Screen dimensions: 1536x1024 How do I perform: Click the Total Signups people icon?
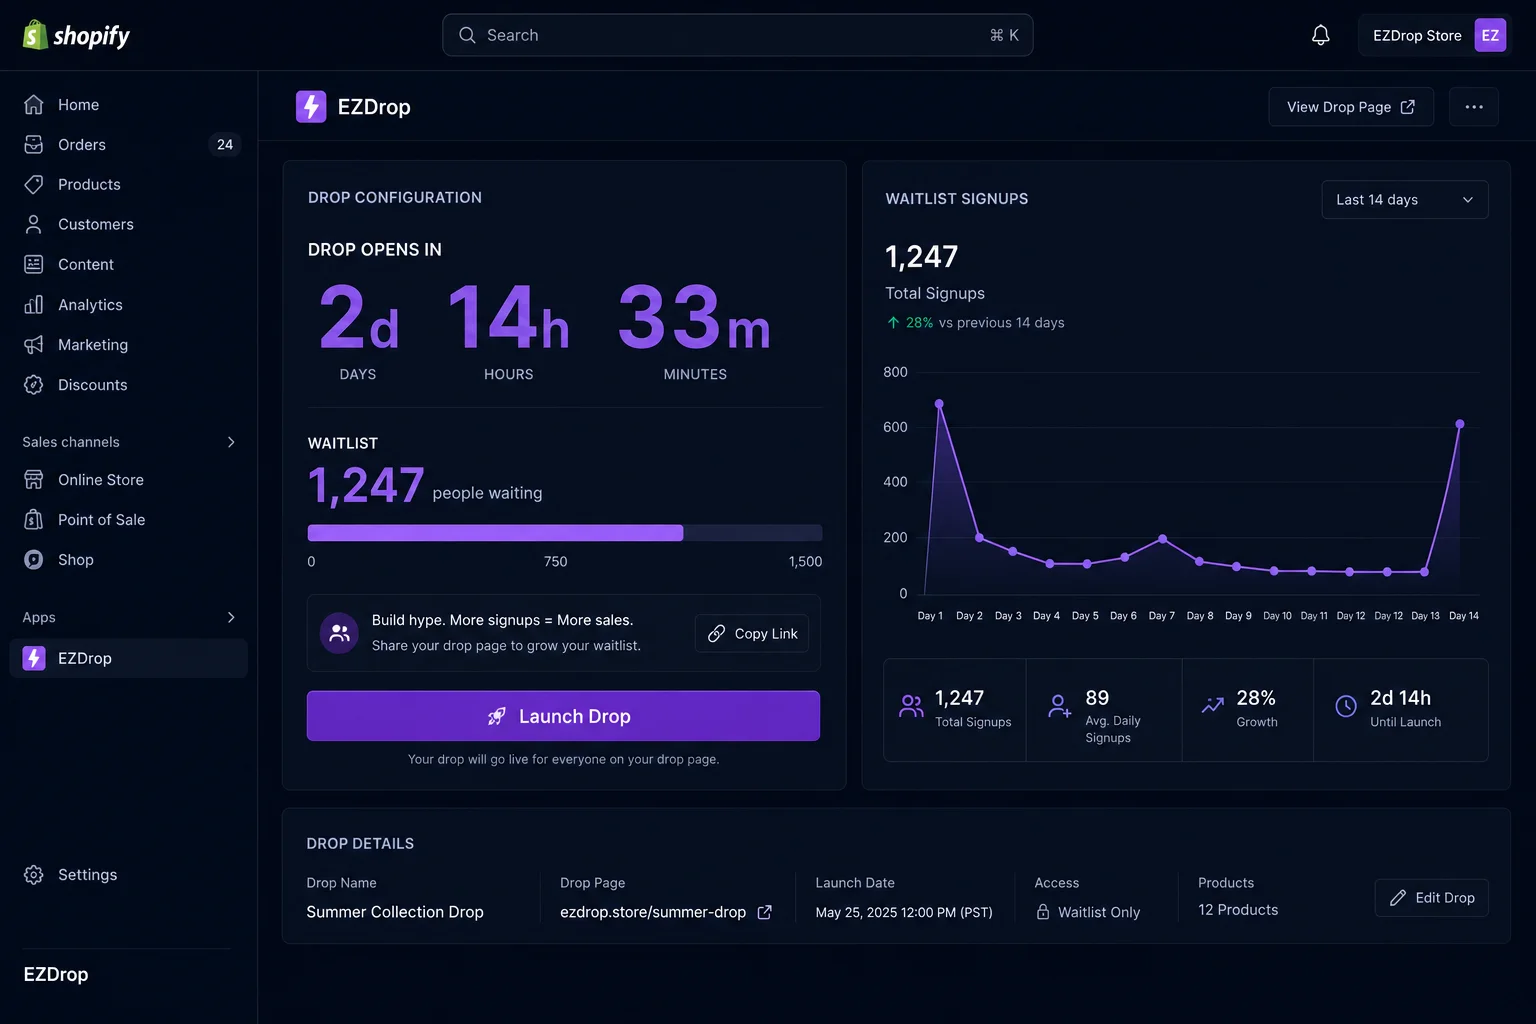pyautogui.click(x=911, y=706)
